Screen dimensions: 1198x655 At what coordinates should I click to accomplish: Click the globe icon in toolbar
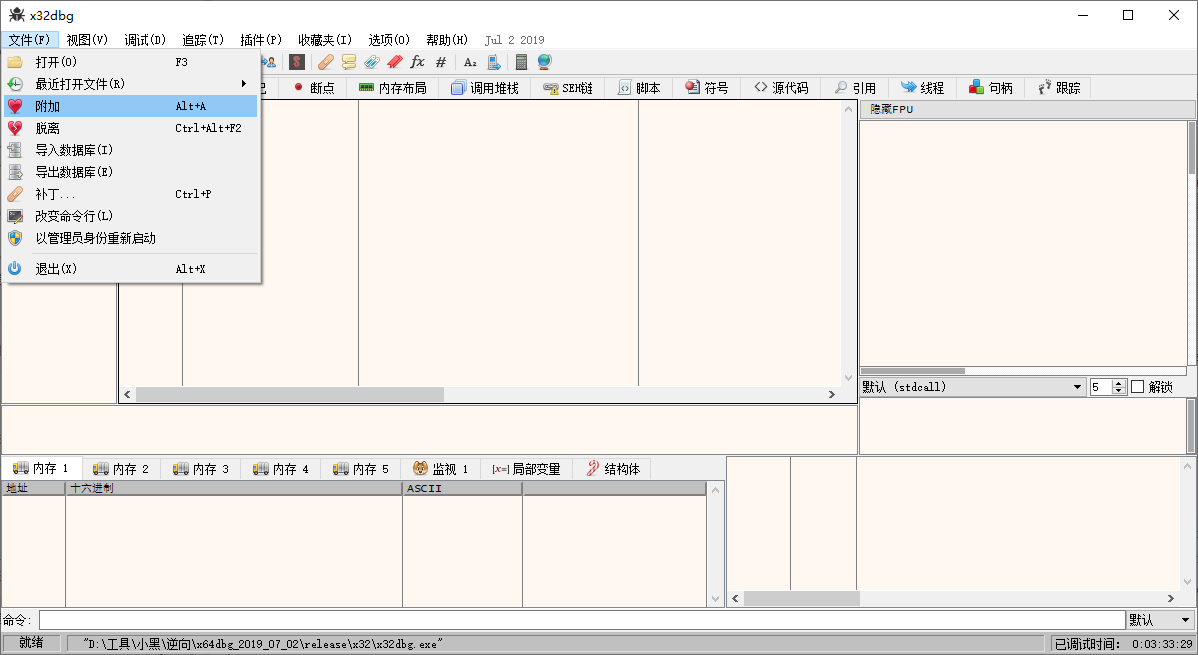(544, 62)
